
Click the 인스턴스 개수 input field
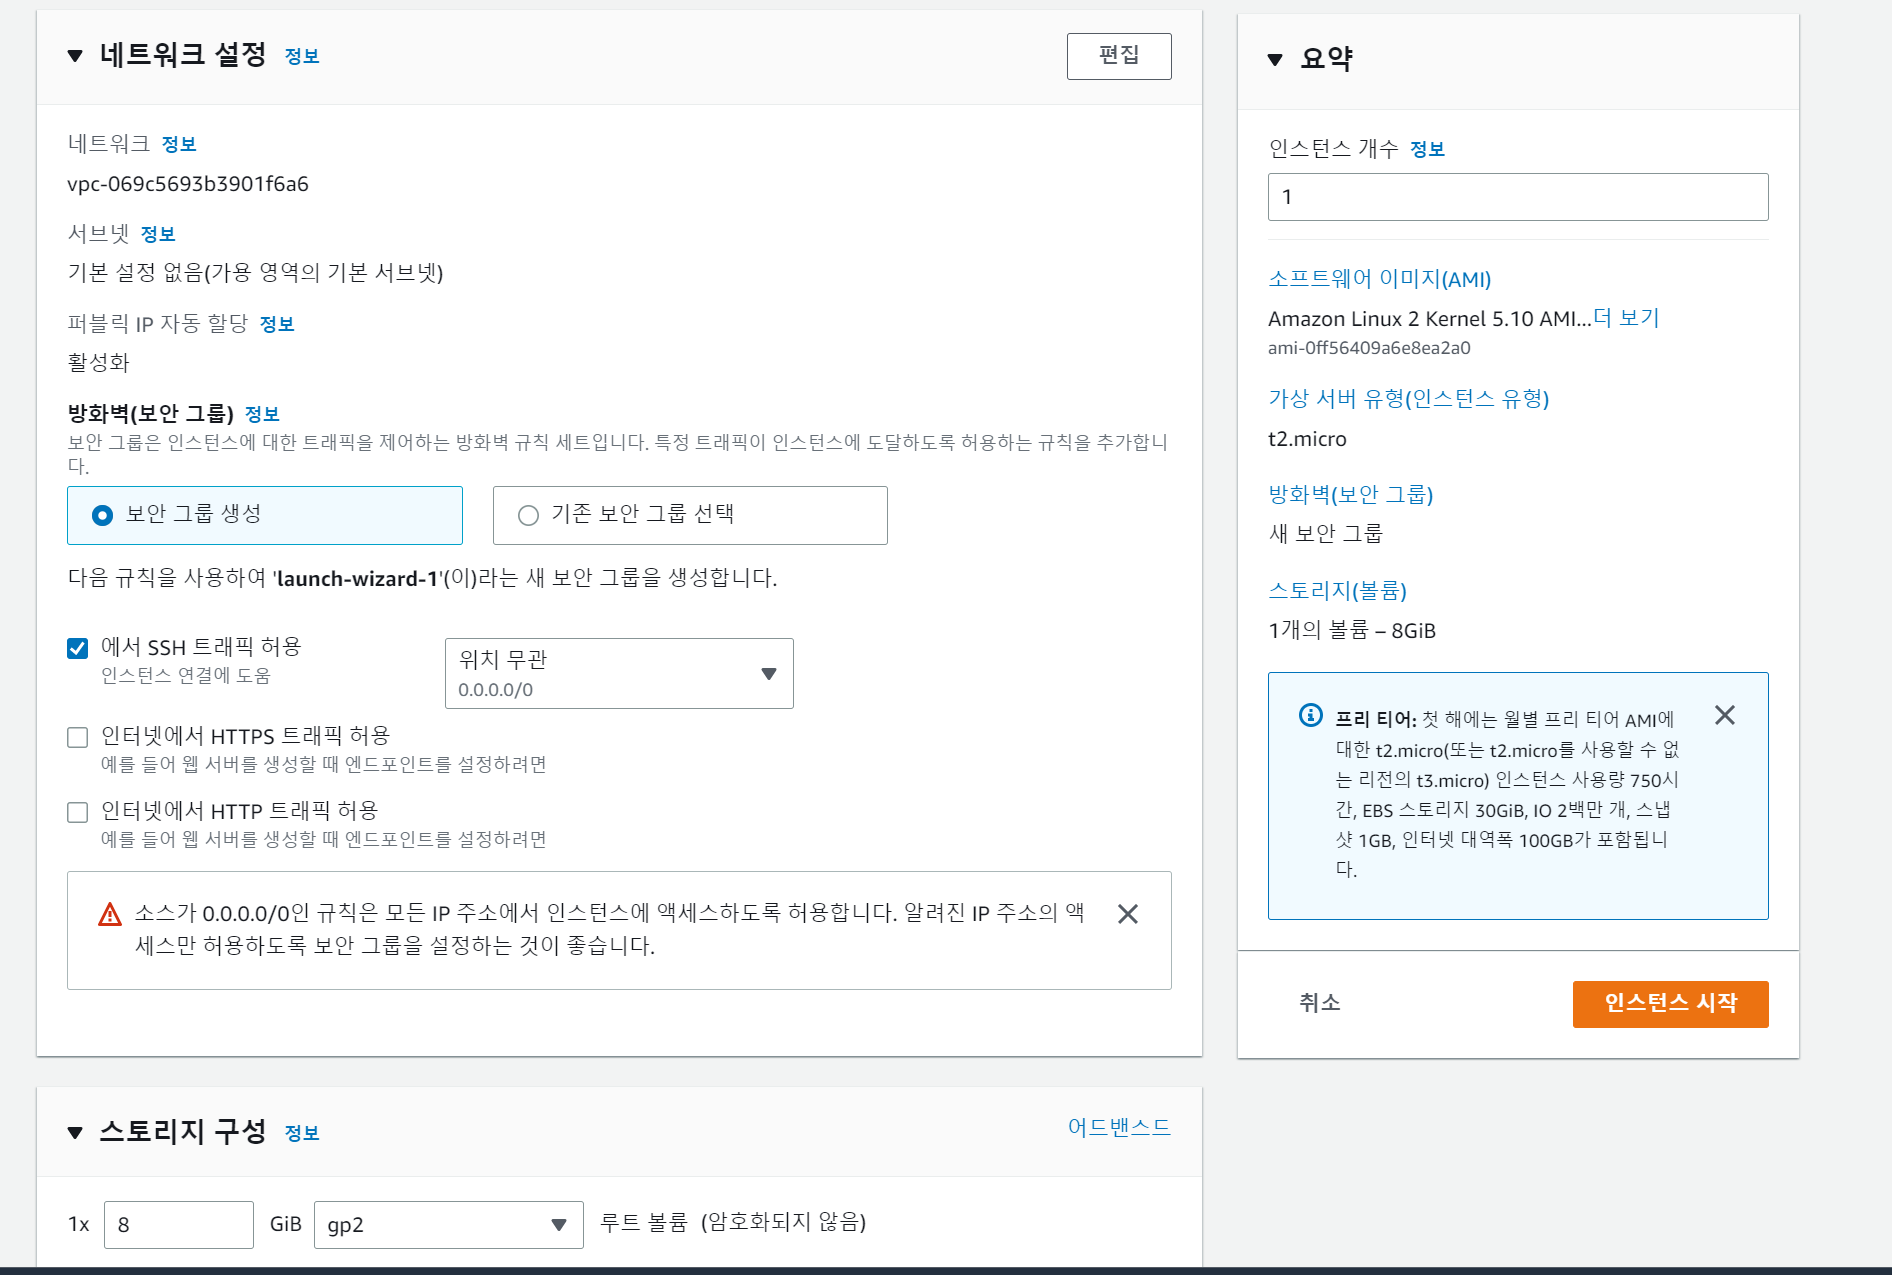point(1518,197)
